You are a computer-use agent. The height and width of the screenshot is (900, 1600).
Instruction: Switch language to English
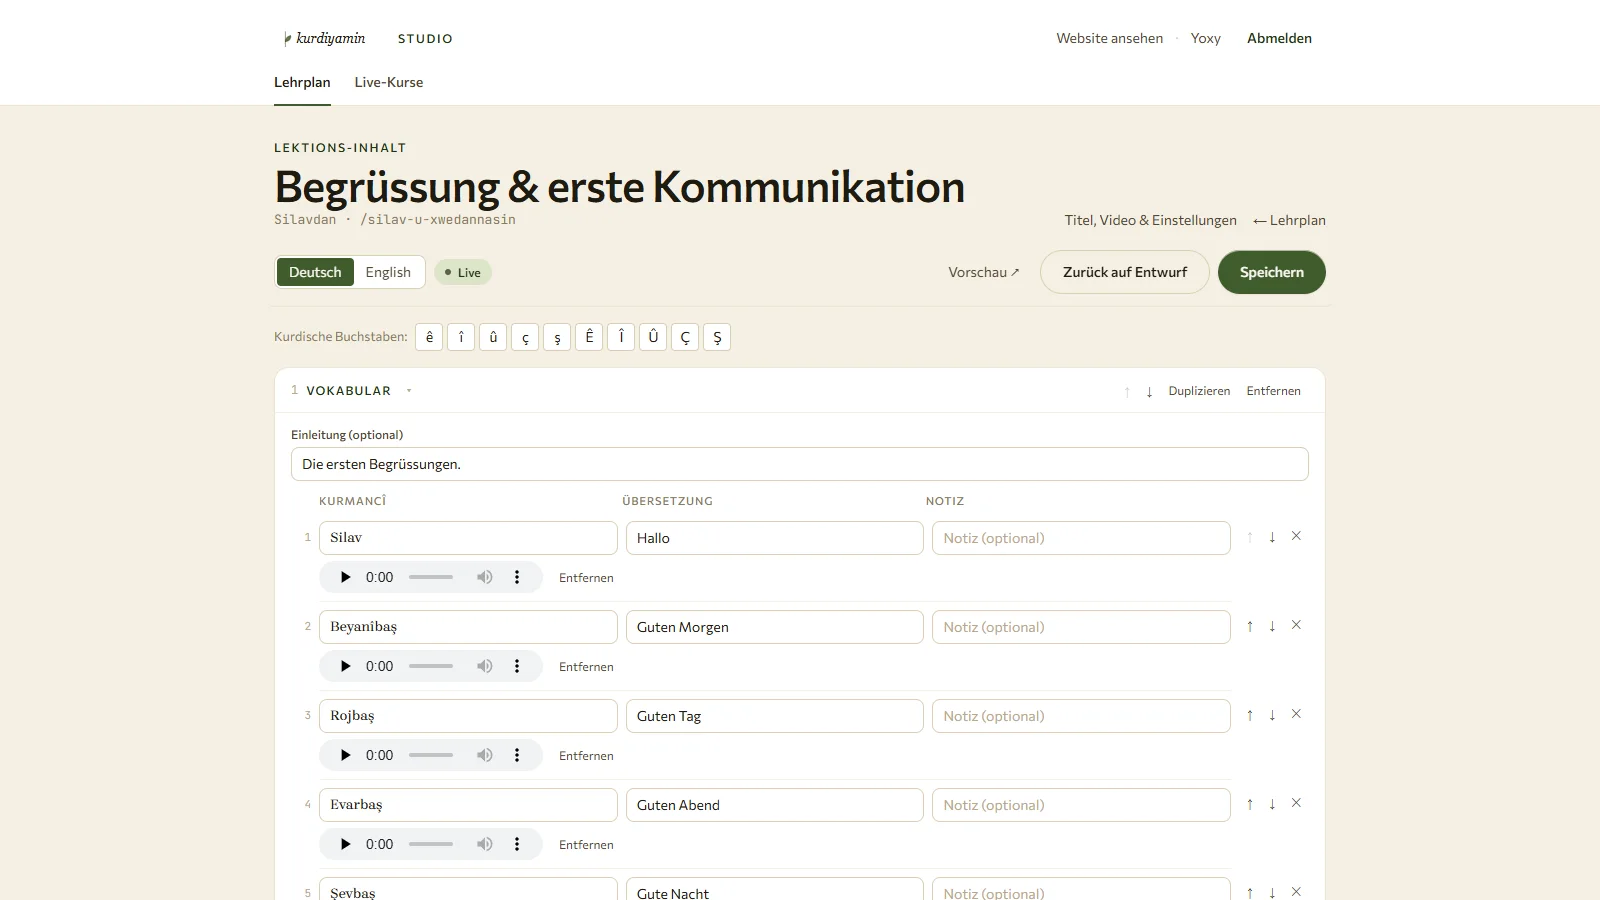tap(388, 272)
